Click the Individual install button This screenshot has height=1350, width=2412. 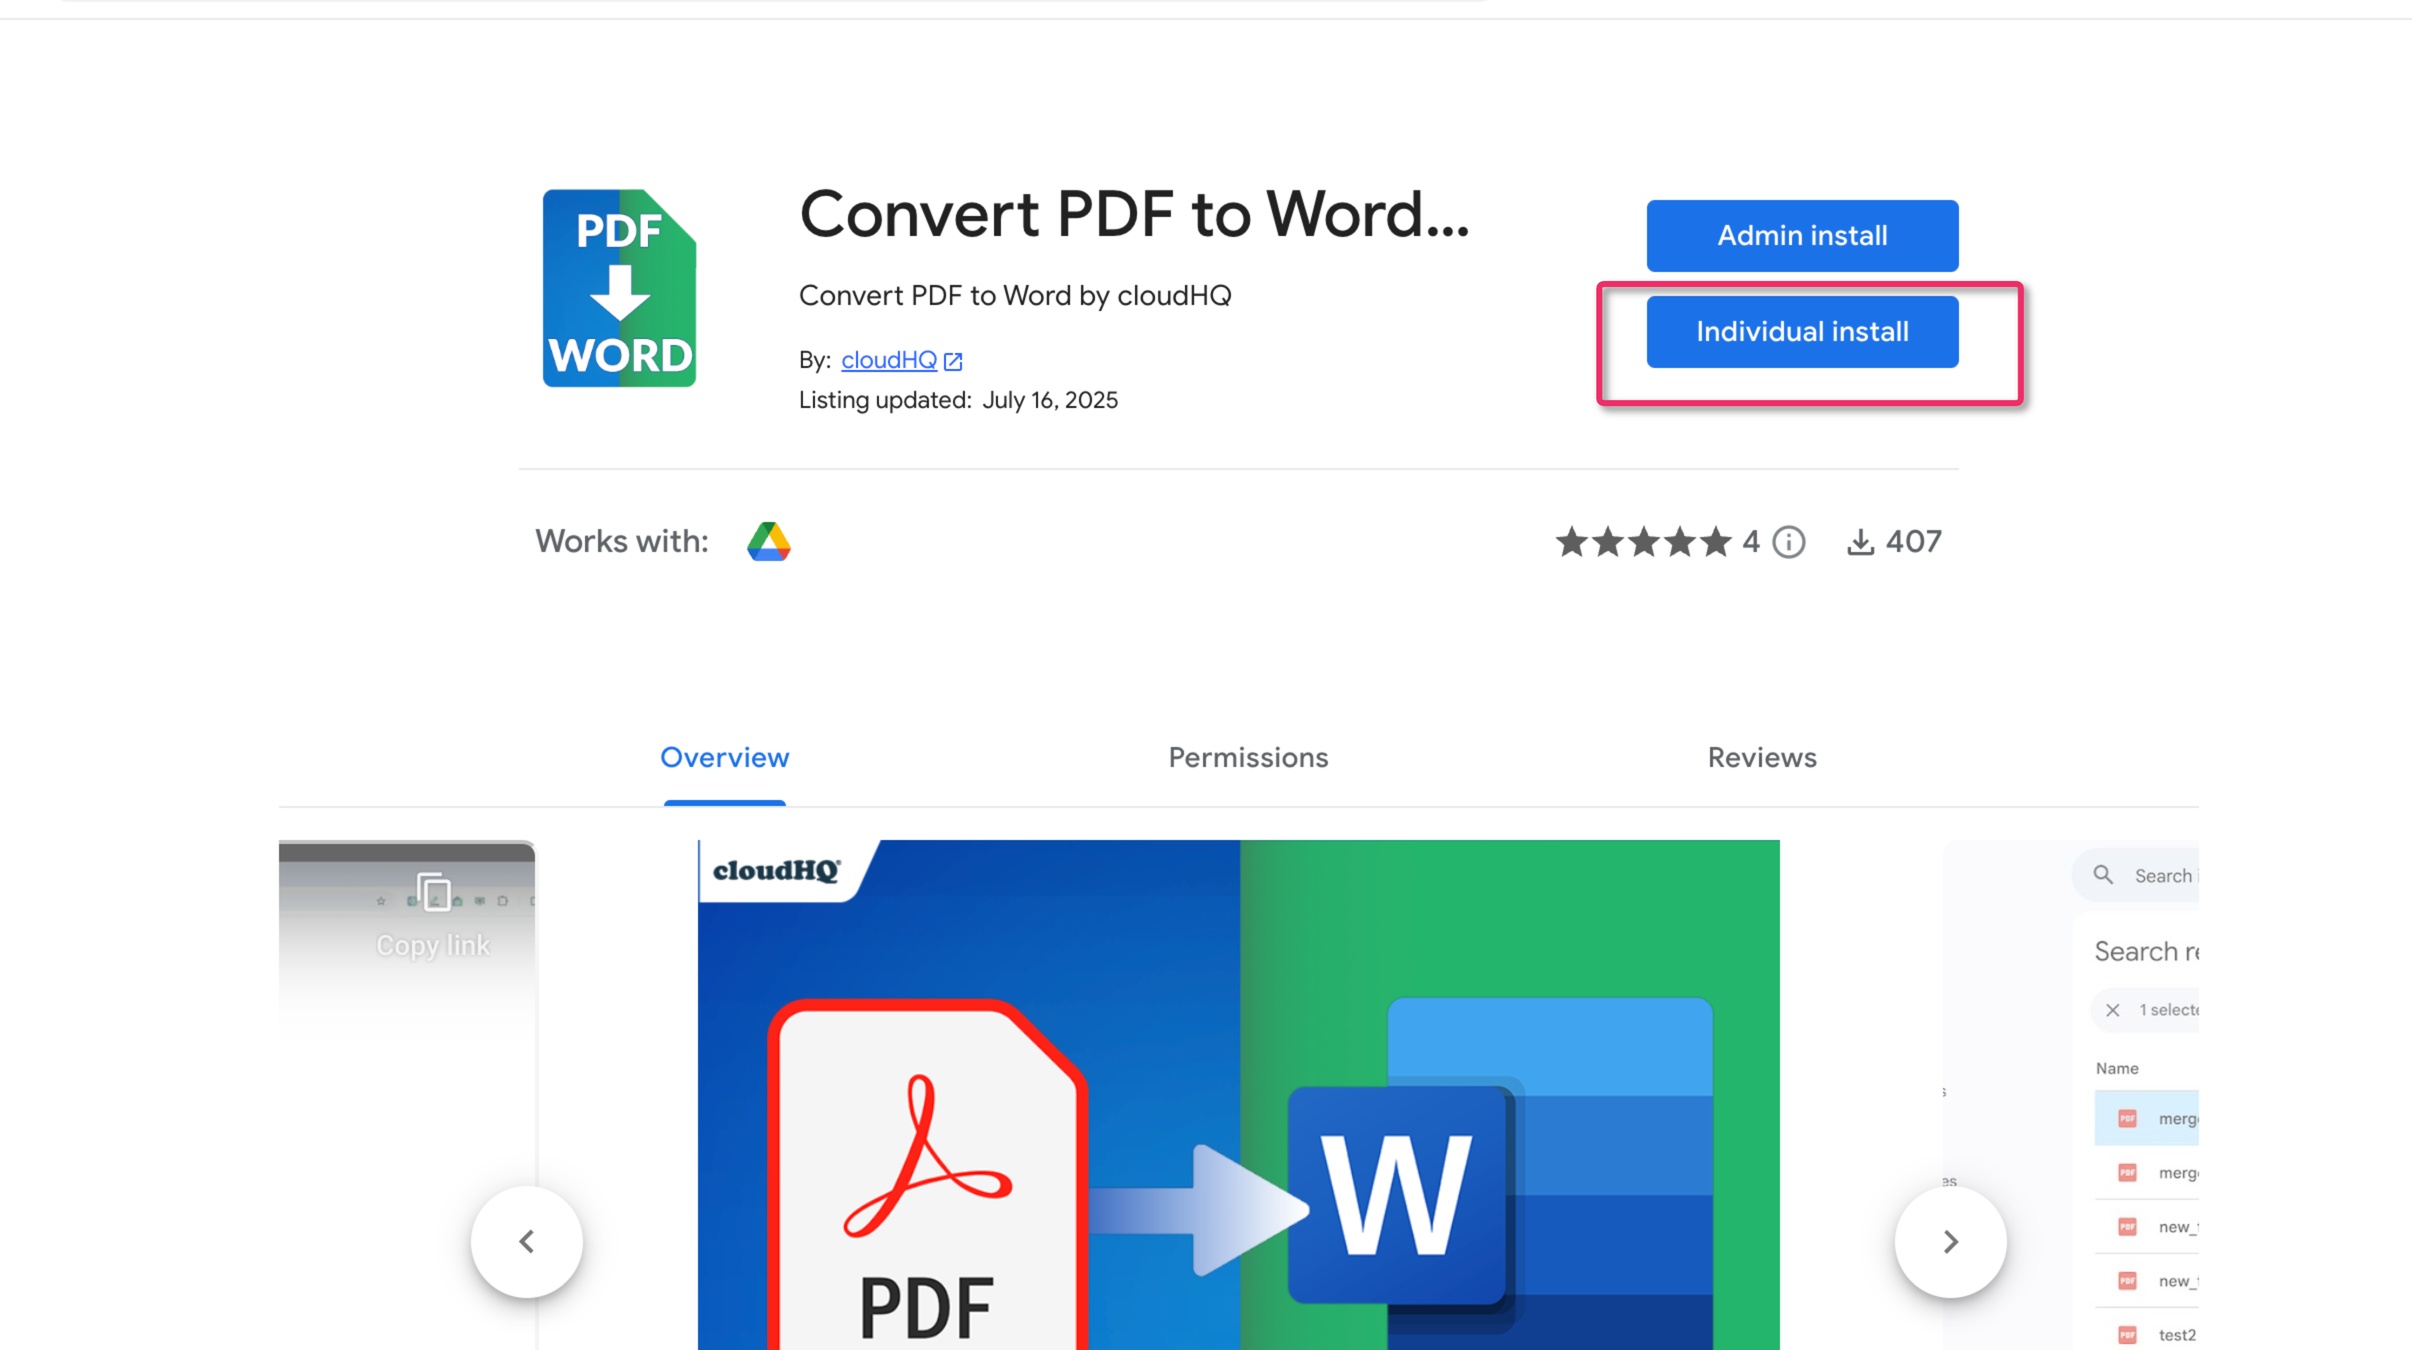pos(1802,332)
